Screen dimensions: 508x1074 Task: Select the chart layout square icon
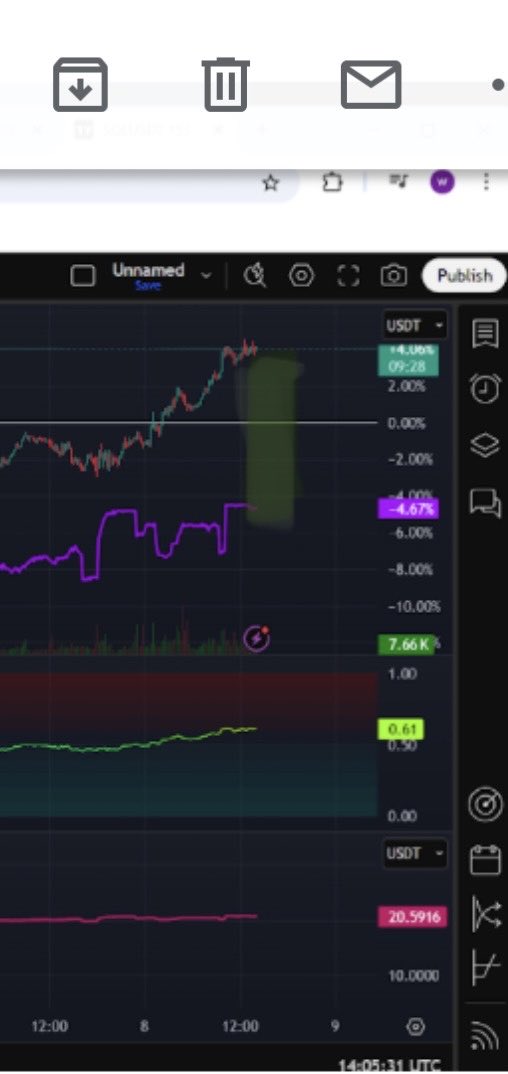[x=83, y=276]
